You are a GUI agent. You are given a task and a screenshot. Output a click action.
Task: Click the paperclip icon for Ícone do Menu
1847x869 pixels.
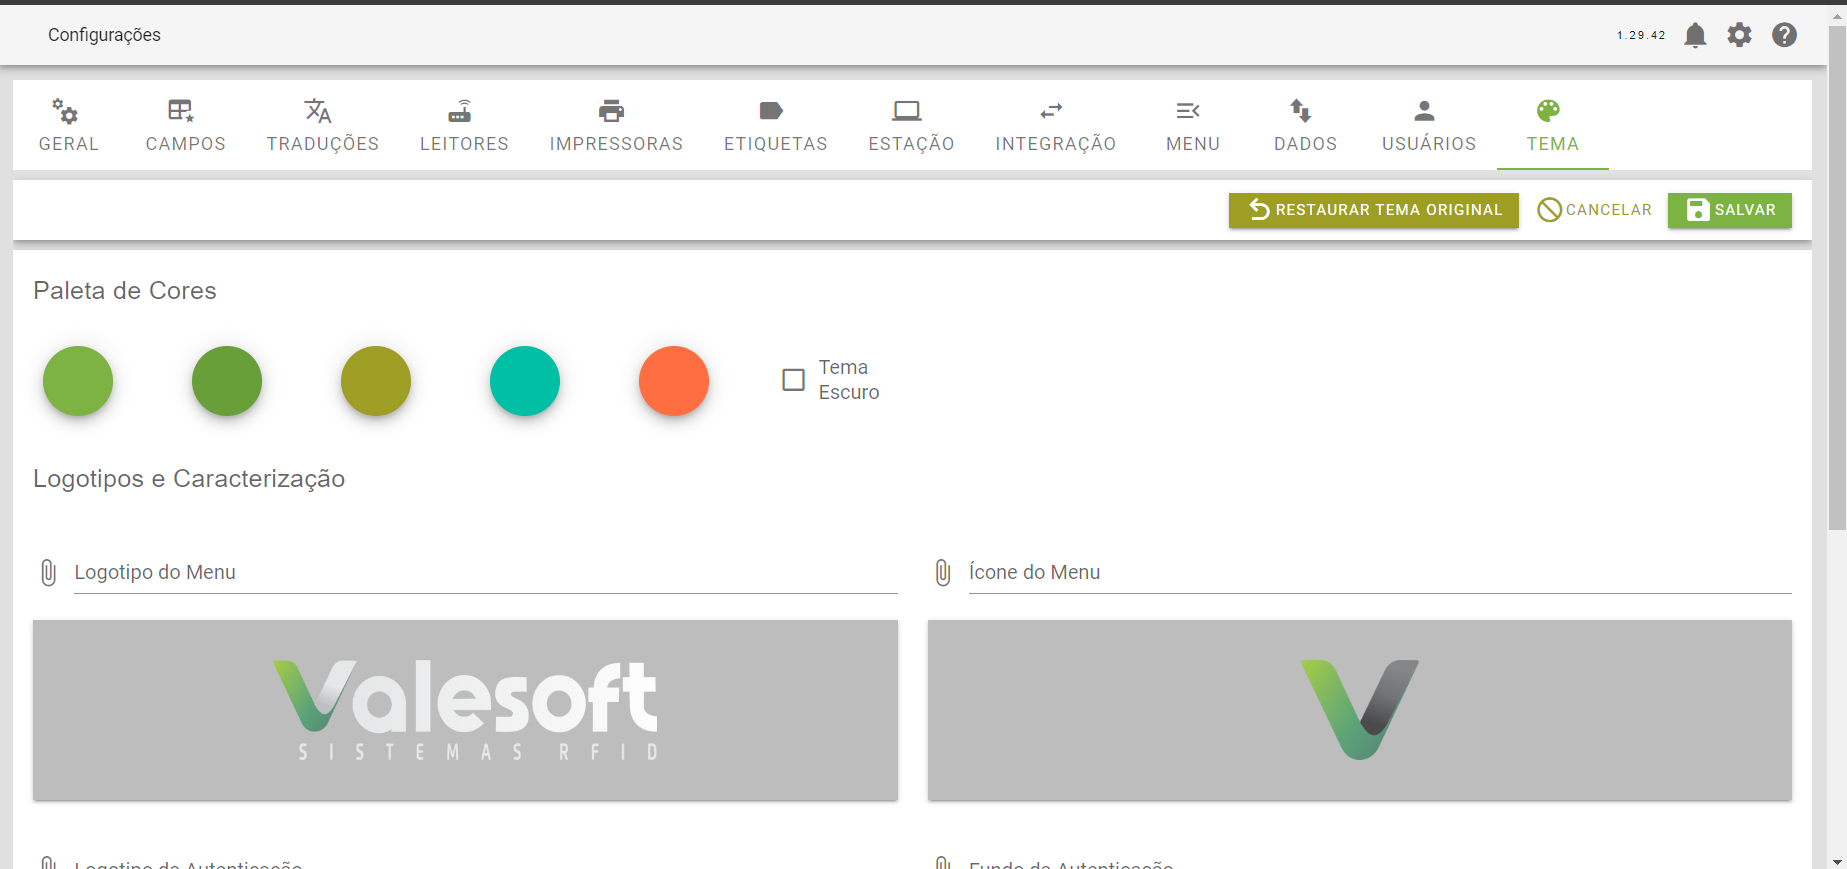tap(943, 572)
